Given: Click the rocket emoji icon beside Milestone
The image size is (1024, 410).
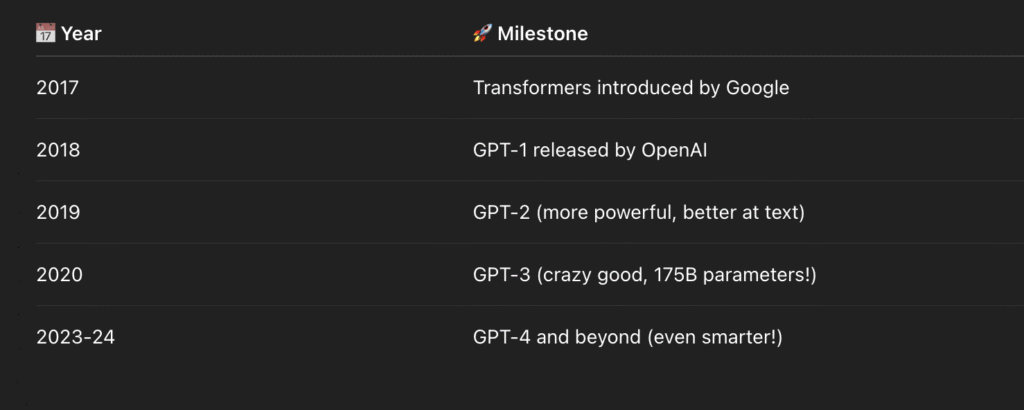Looking at the screenshot, I should point(482,33).
